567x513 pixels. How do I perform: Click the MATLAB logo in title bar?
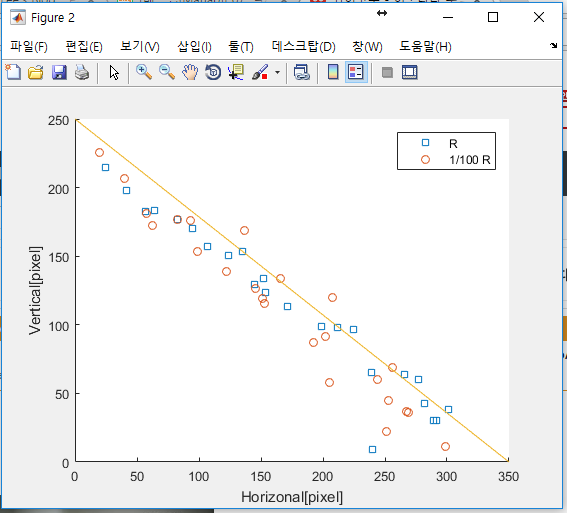coord(18,17)
